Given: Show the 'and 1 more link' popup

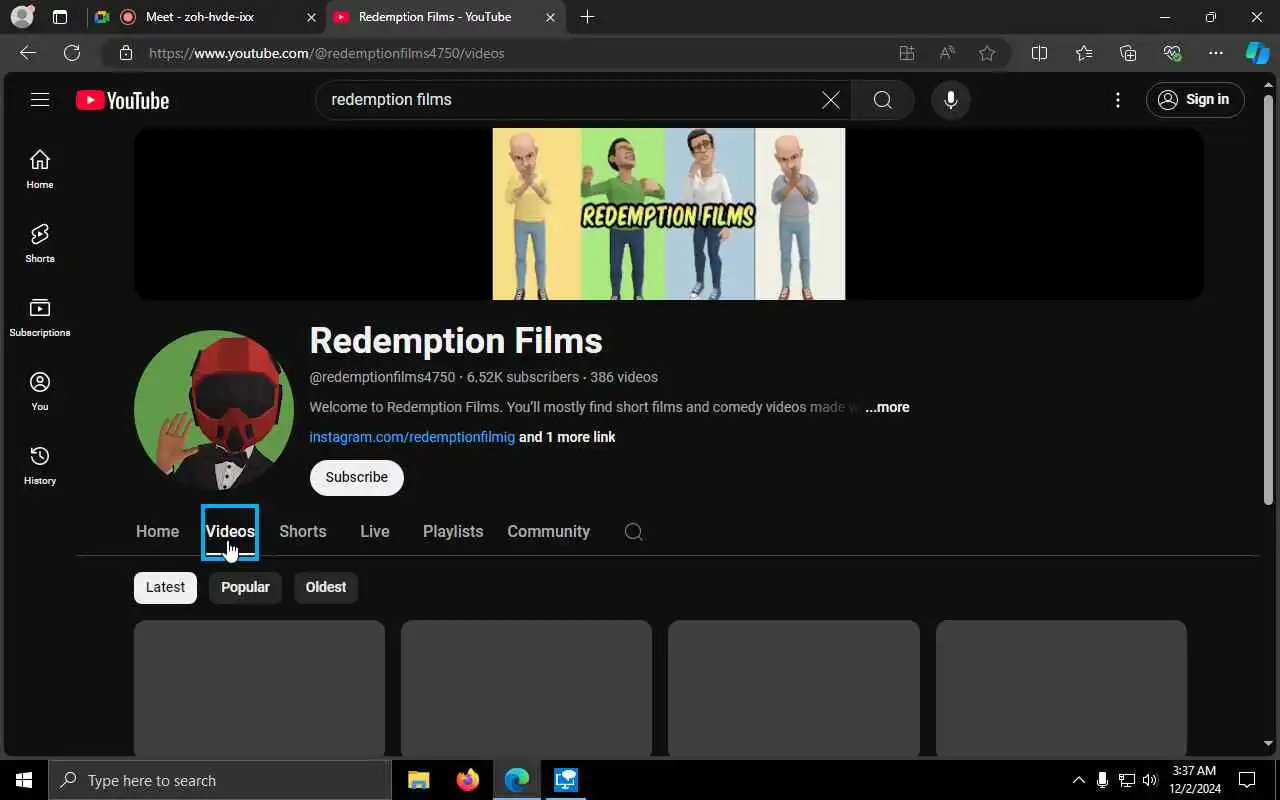Looking at the screenshot, I should pos(567,437).
